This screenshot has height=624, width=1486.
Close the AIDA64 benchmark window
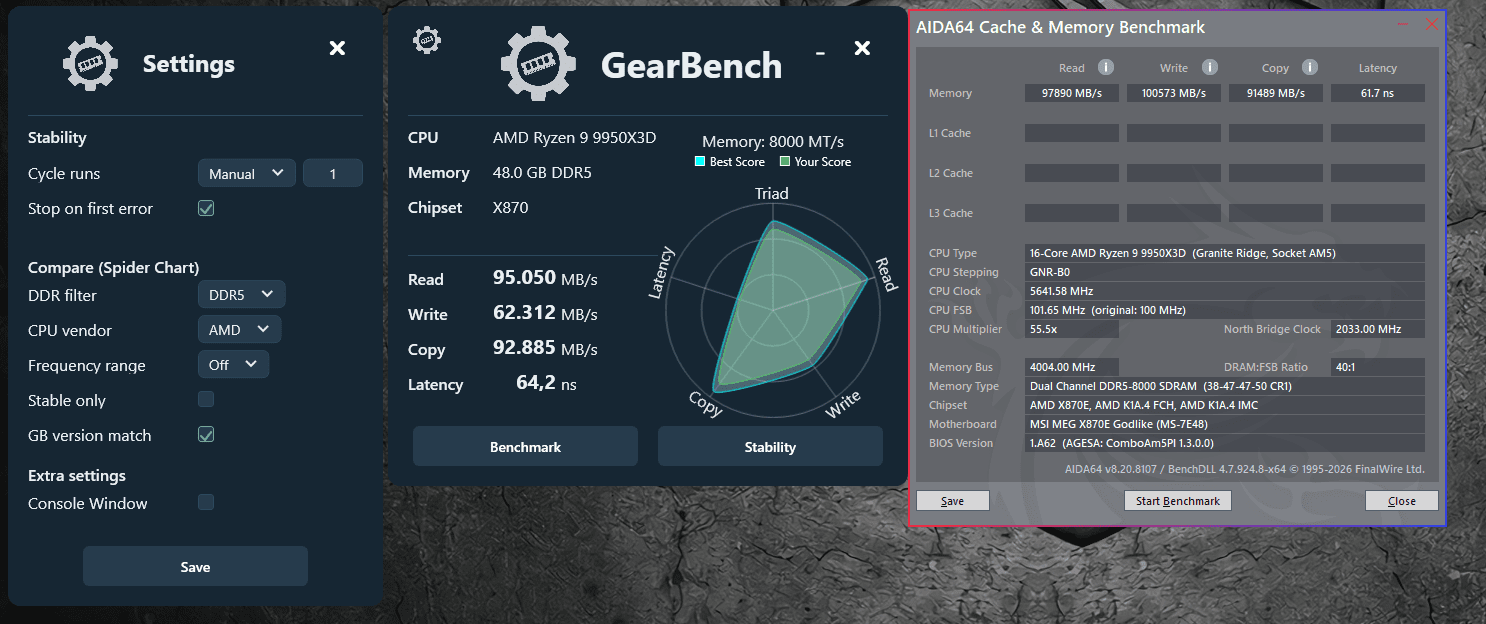(x=1431, y=24)
